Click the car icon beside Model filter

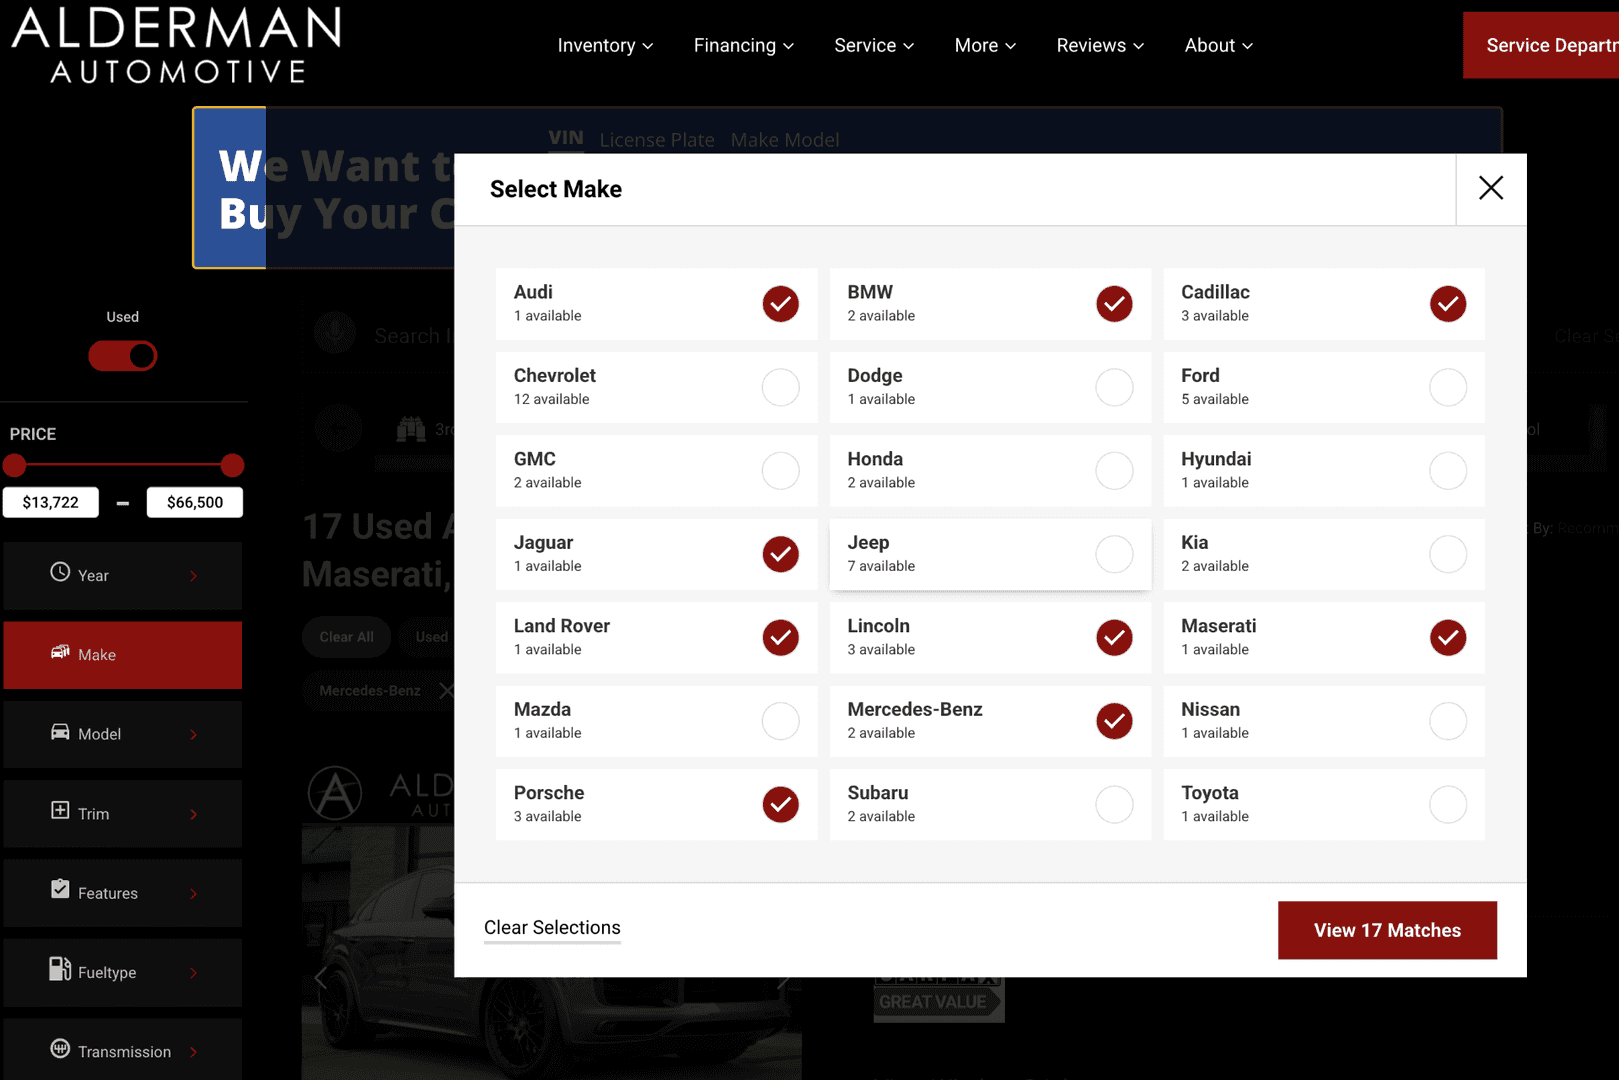pos(60,732)
